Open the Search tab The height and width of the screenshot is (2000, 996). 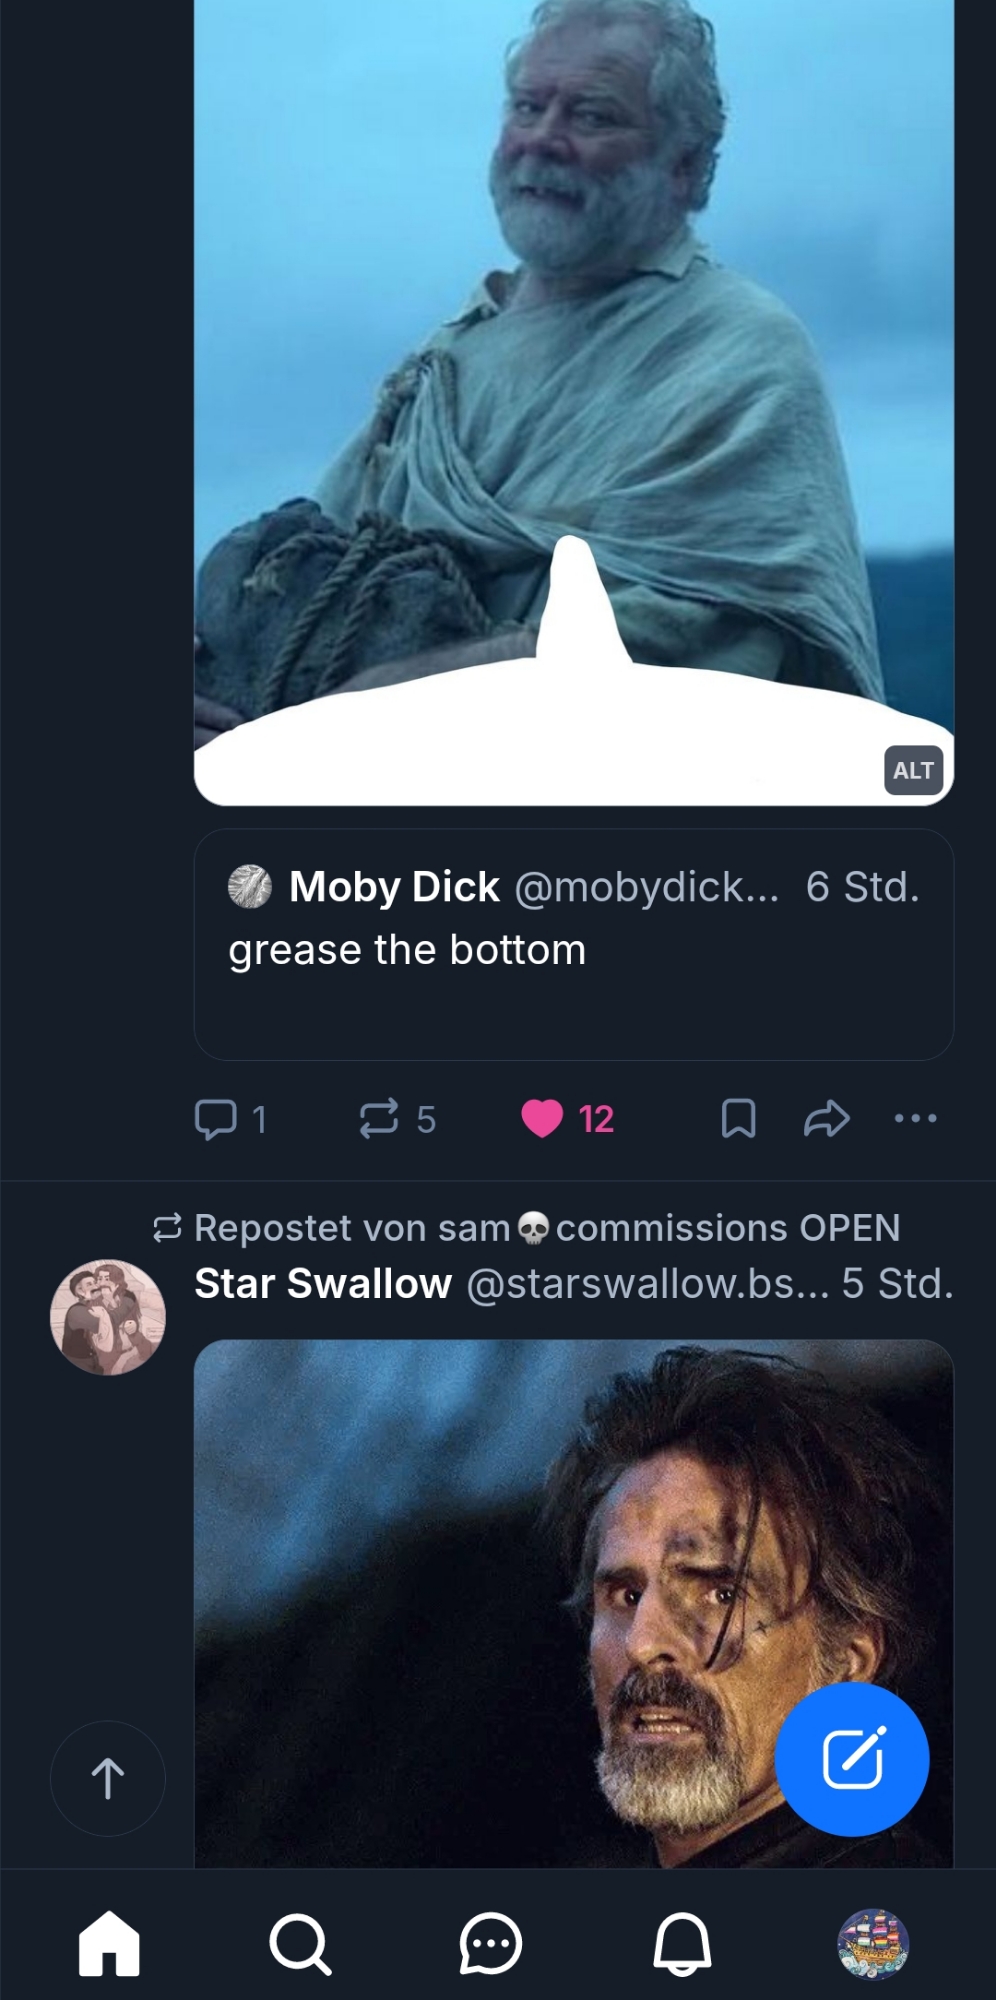tap(299, 1944)
